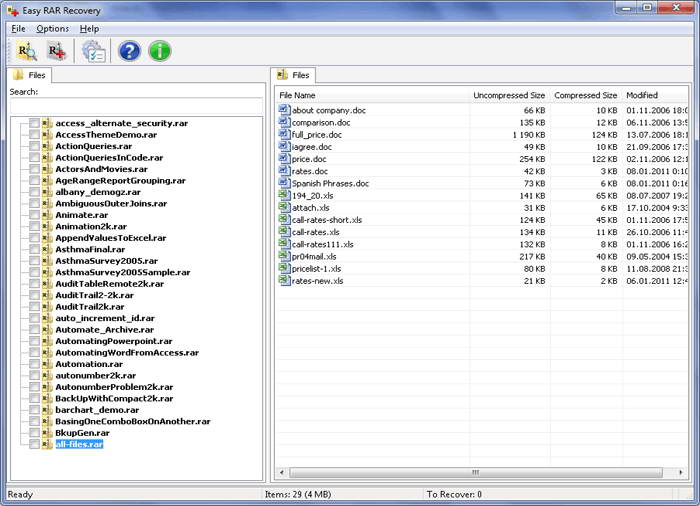This screenshot has height=506, width=700.
Task: Enable the checkbox for AuditTableRemote2k.rar
Action: 34,284
